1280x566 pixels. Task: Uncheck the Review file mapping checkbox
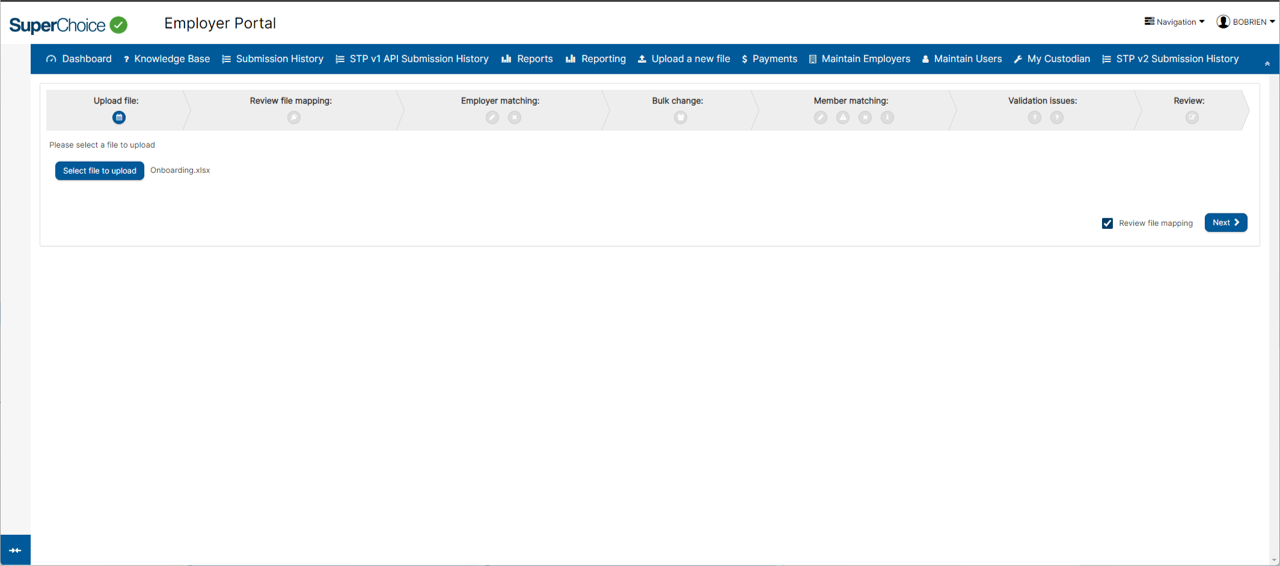point(1107,223)
